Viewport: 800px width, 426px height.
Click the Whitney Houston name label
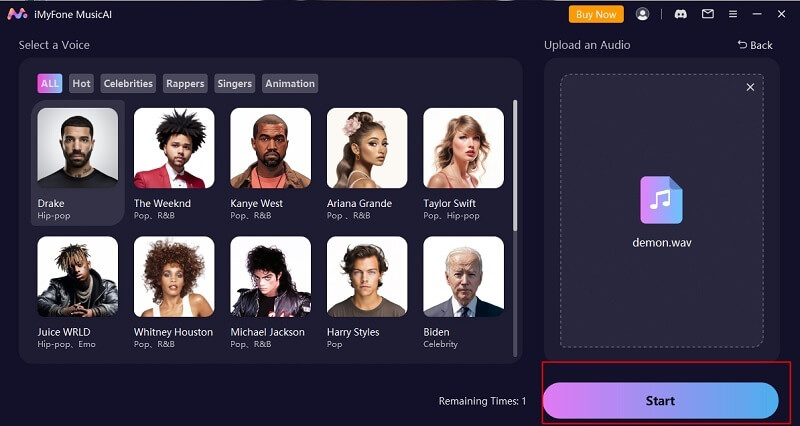tap(173, 332)
